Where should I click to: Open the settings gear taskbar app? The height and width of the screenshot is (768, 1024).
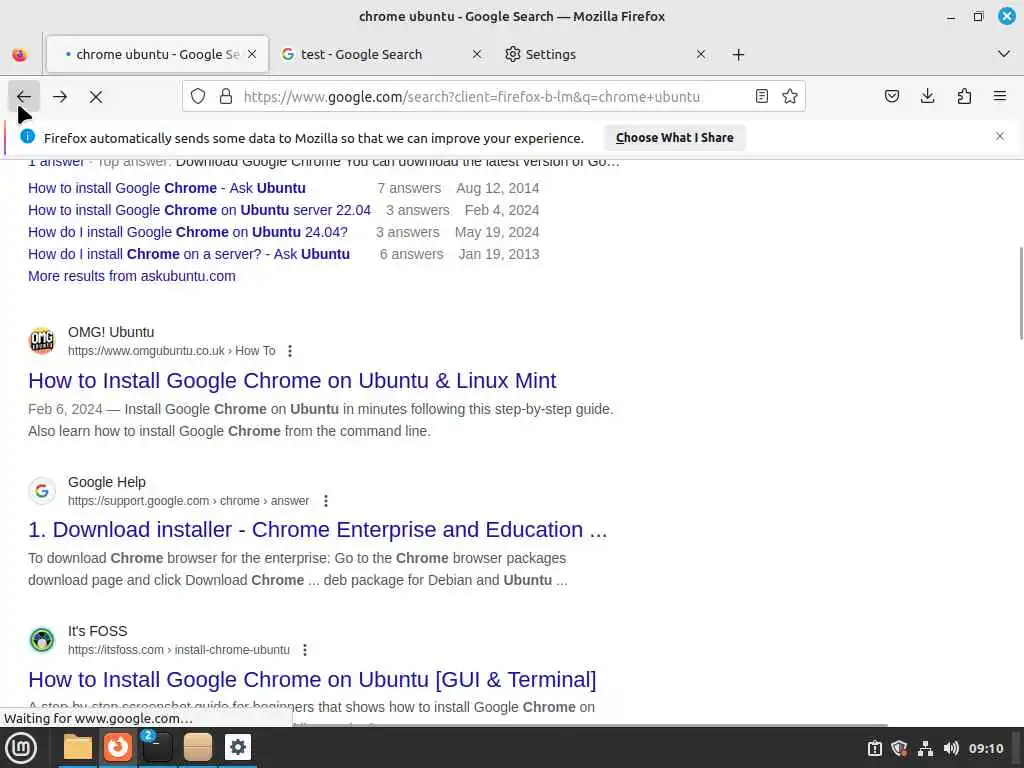(x=238, y=748)
